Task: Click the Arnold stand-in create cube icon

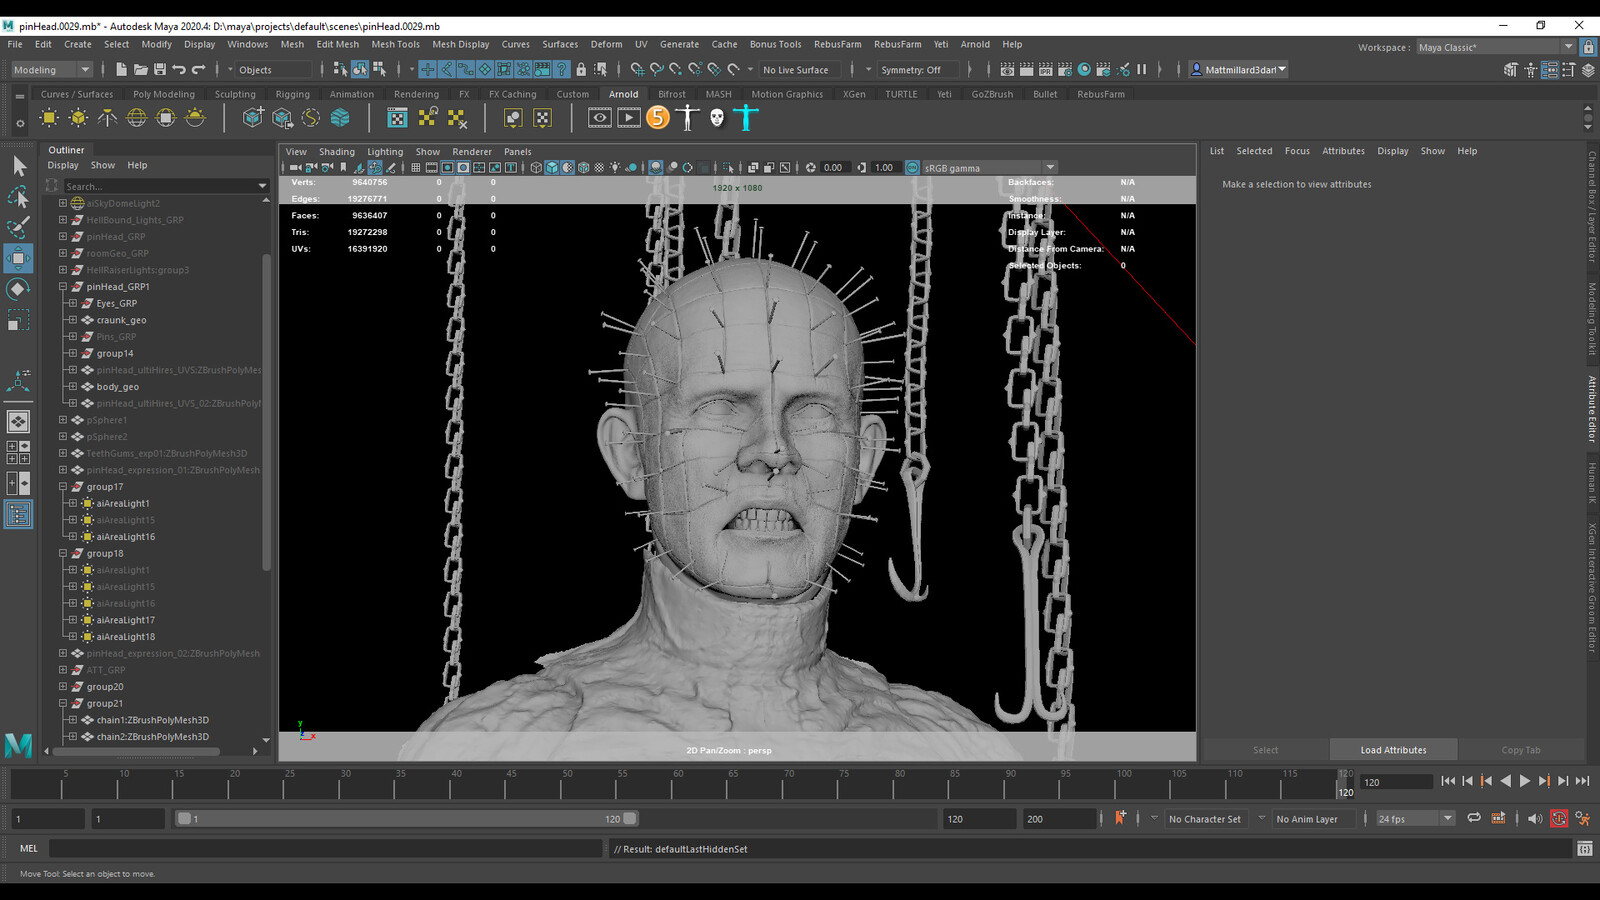Action: 253,118
